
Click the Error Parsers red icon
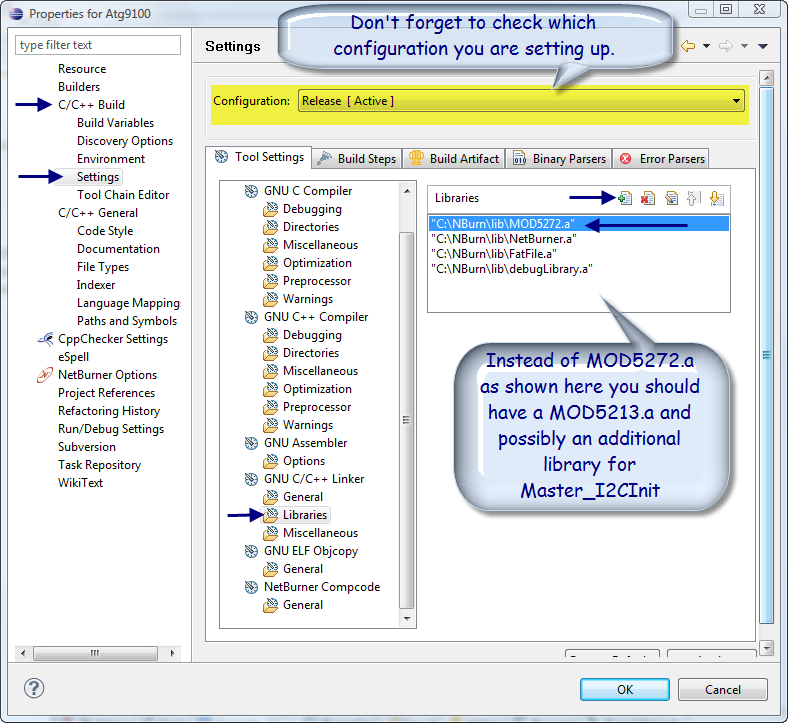(x=626, y=159)
